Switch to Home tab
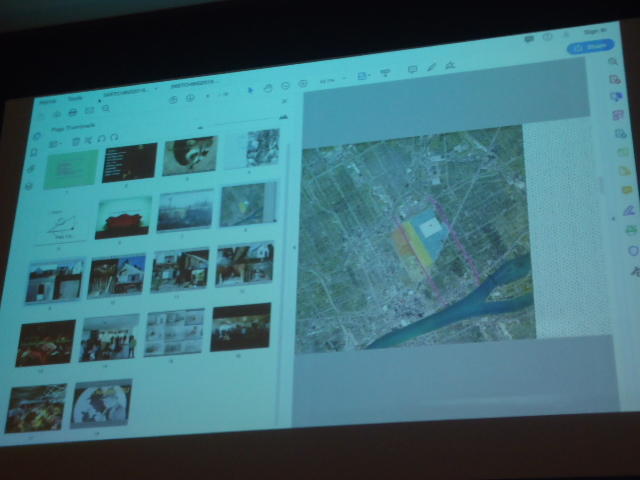The width and height of the screenshot is (640, 480). 48,102
